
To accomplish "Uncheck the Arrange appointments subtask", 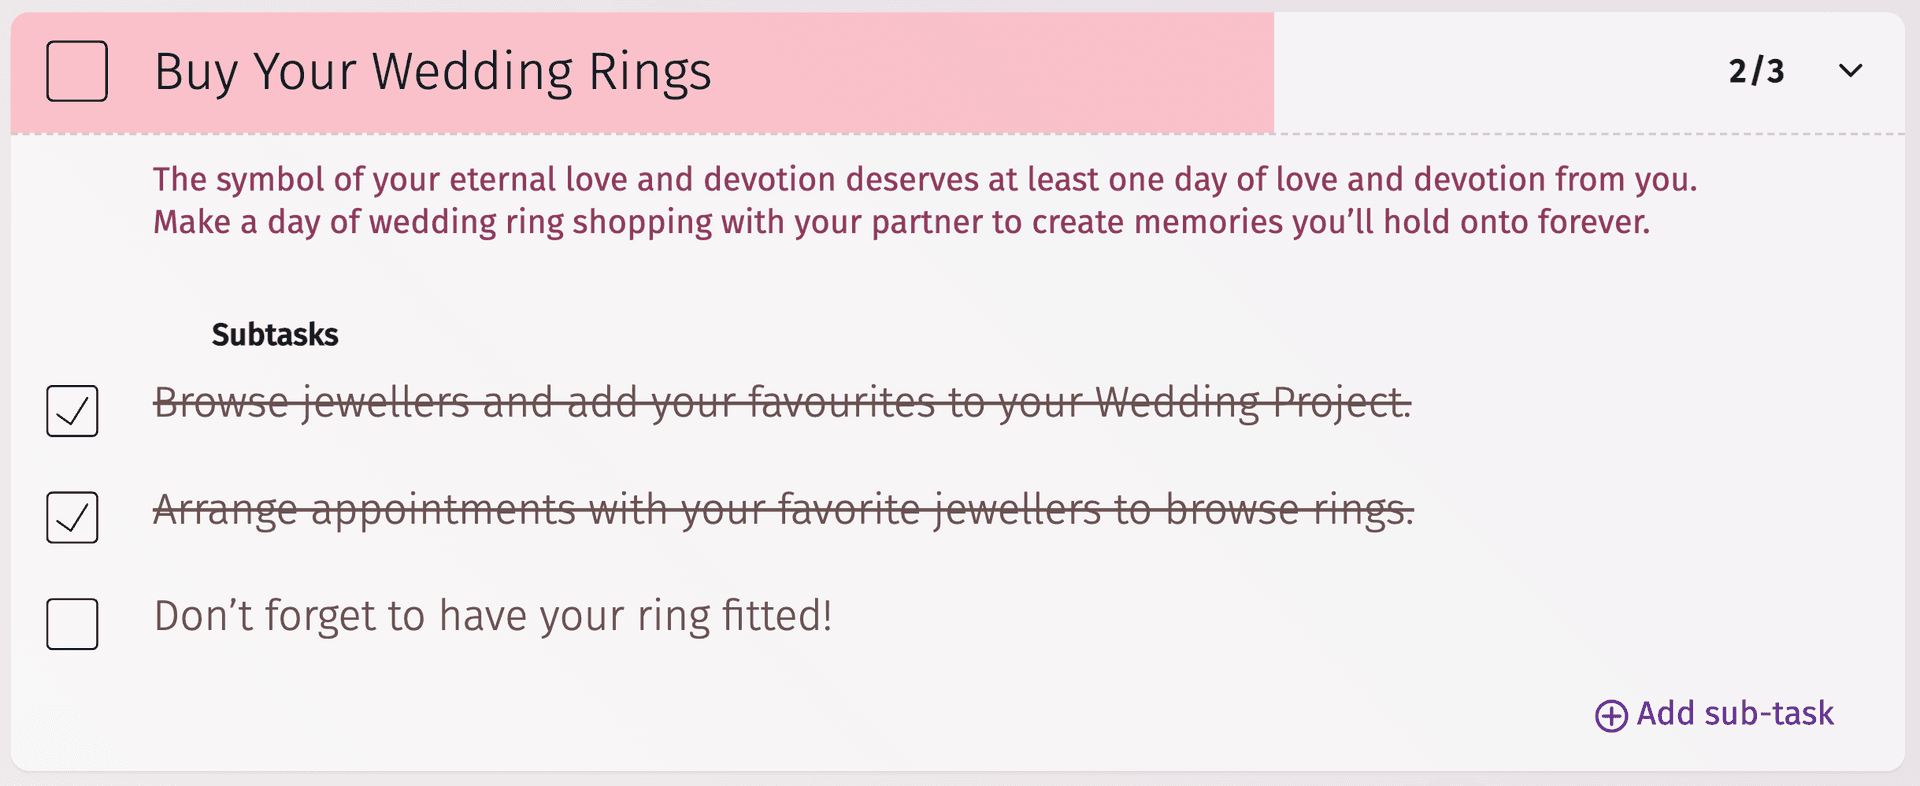I will click(72, 517).
